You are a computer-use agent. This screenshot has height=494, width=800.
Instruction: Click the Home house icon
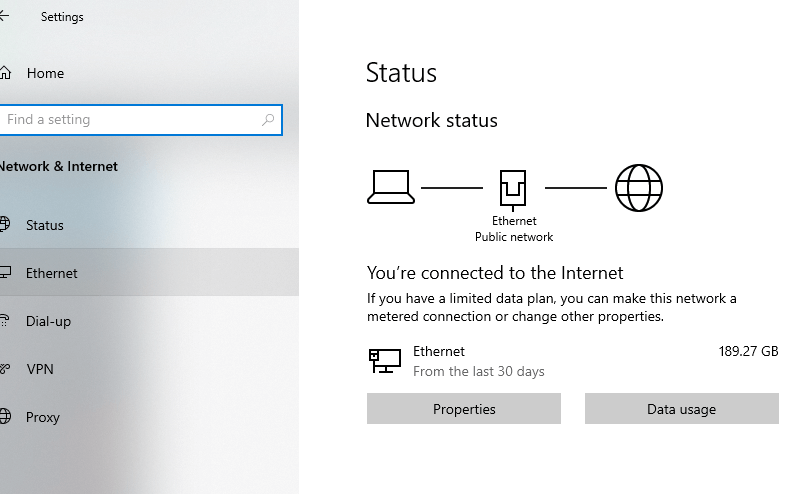tap(5, 73)
